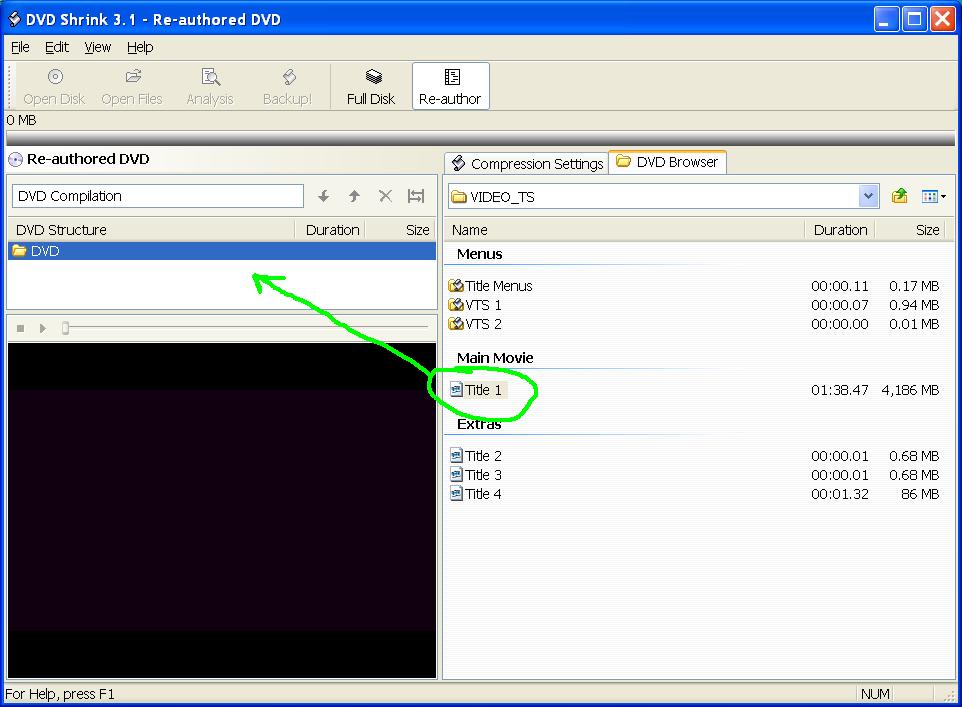Click Title 1 size 4,186 MB
Screen dimensions: 962x707
point(910,390)
